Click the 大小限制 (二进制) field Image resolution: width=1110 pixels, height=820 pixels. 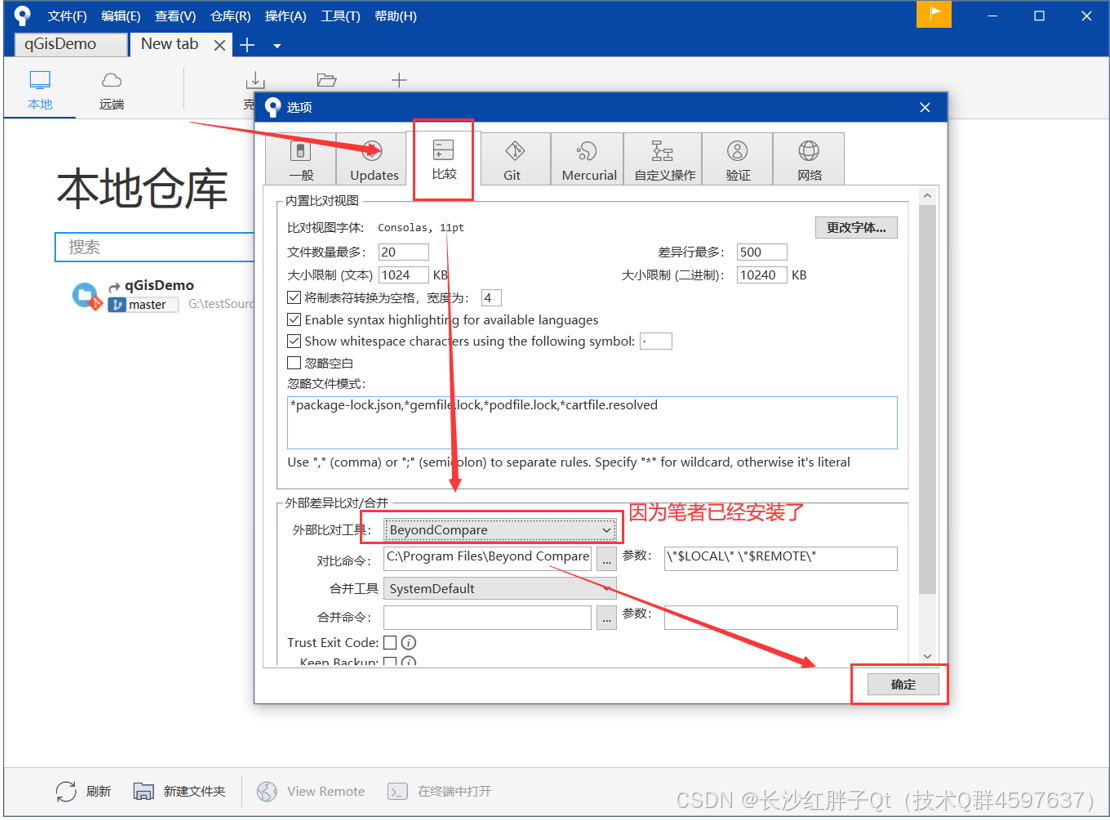[762, 275]
